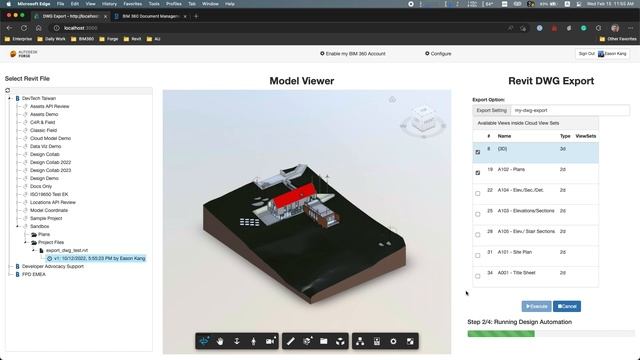This screenshot has width=640, height=360.
Task: Click the my-dwg-export setting field
Action: coord(570,110)
